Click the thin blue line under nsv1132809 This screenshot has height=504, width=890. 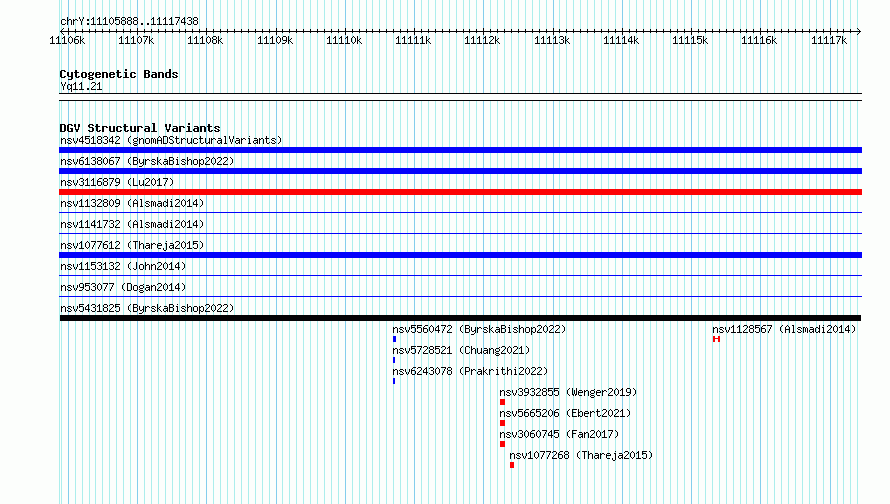[x=460, y=213]
